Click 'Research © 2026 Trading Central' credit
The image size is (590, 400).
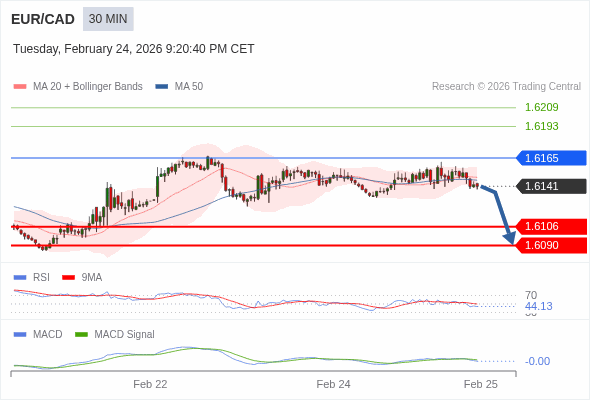point(506,87)
